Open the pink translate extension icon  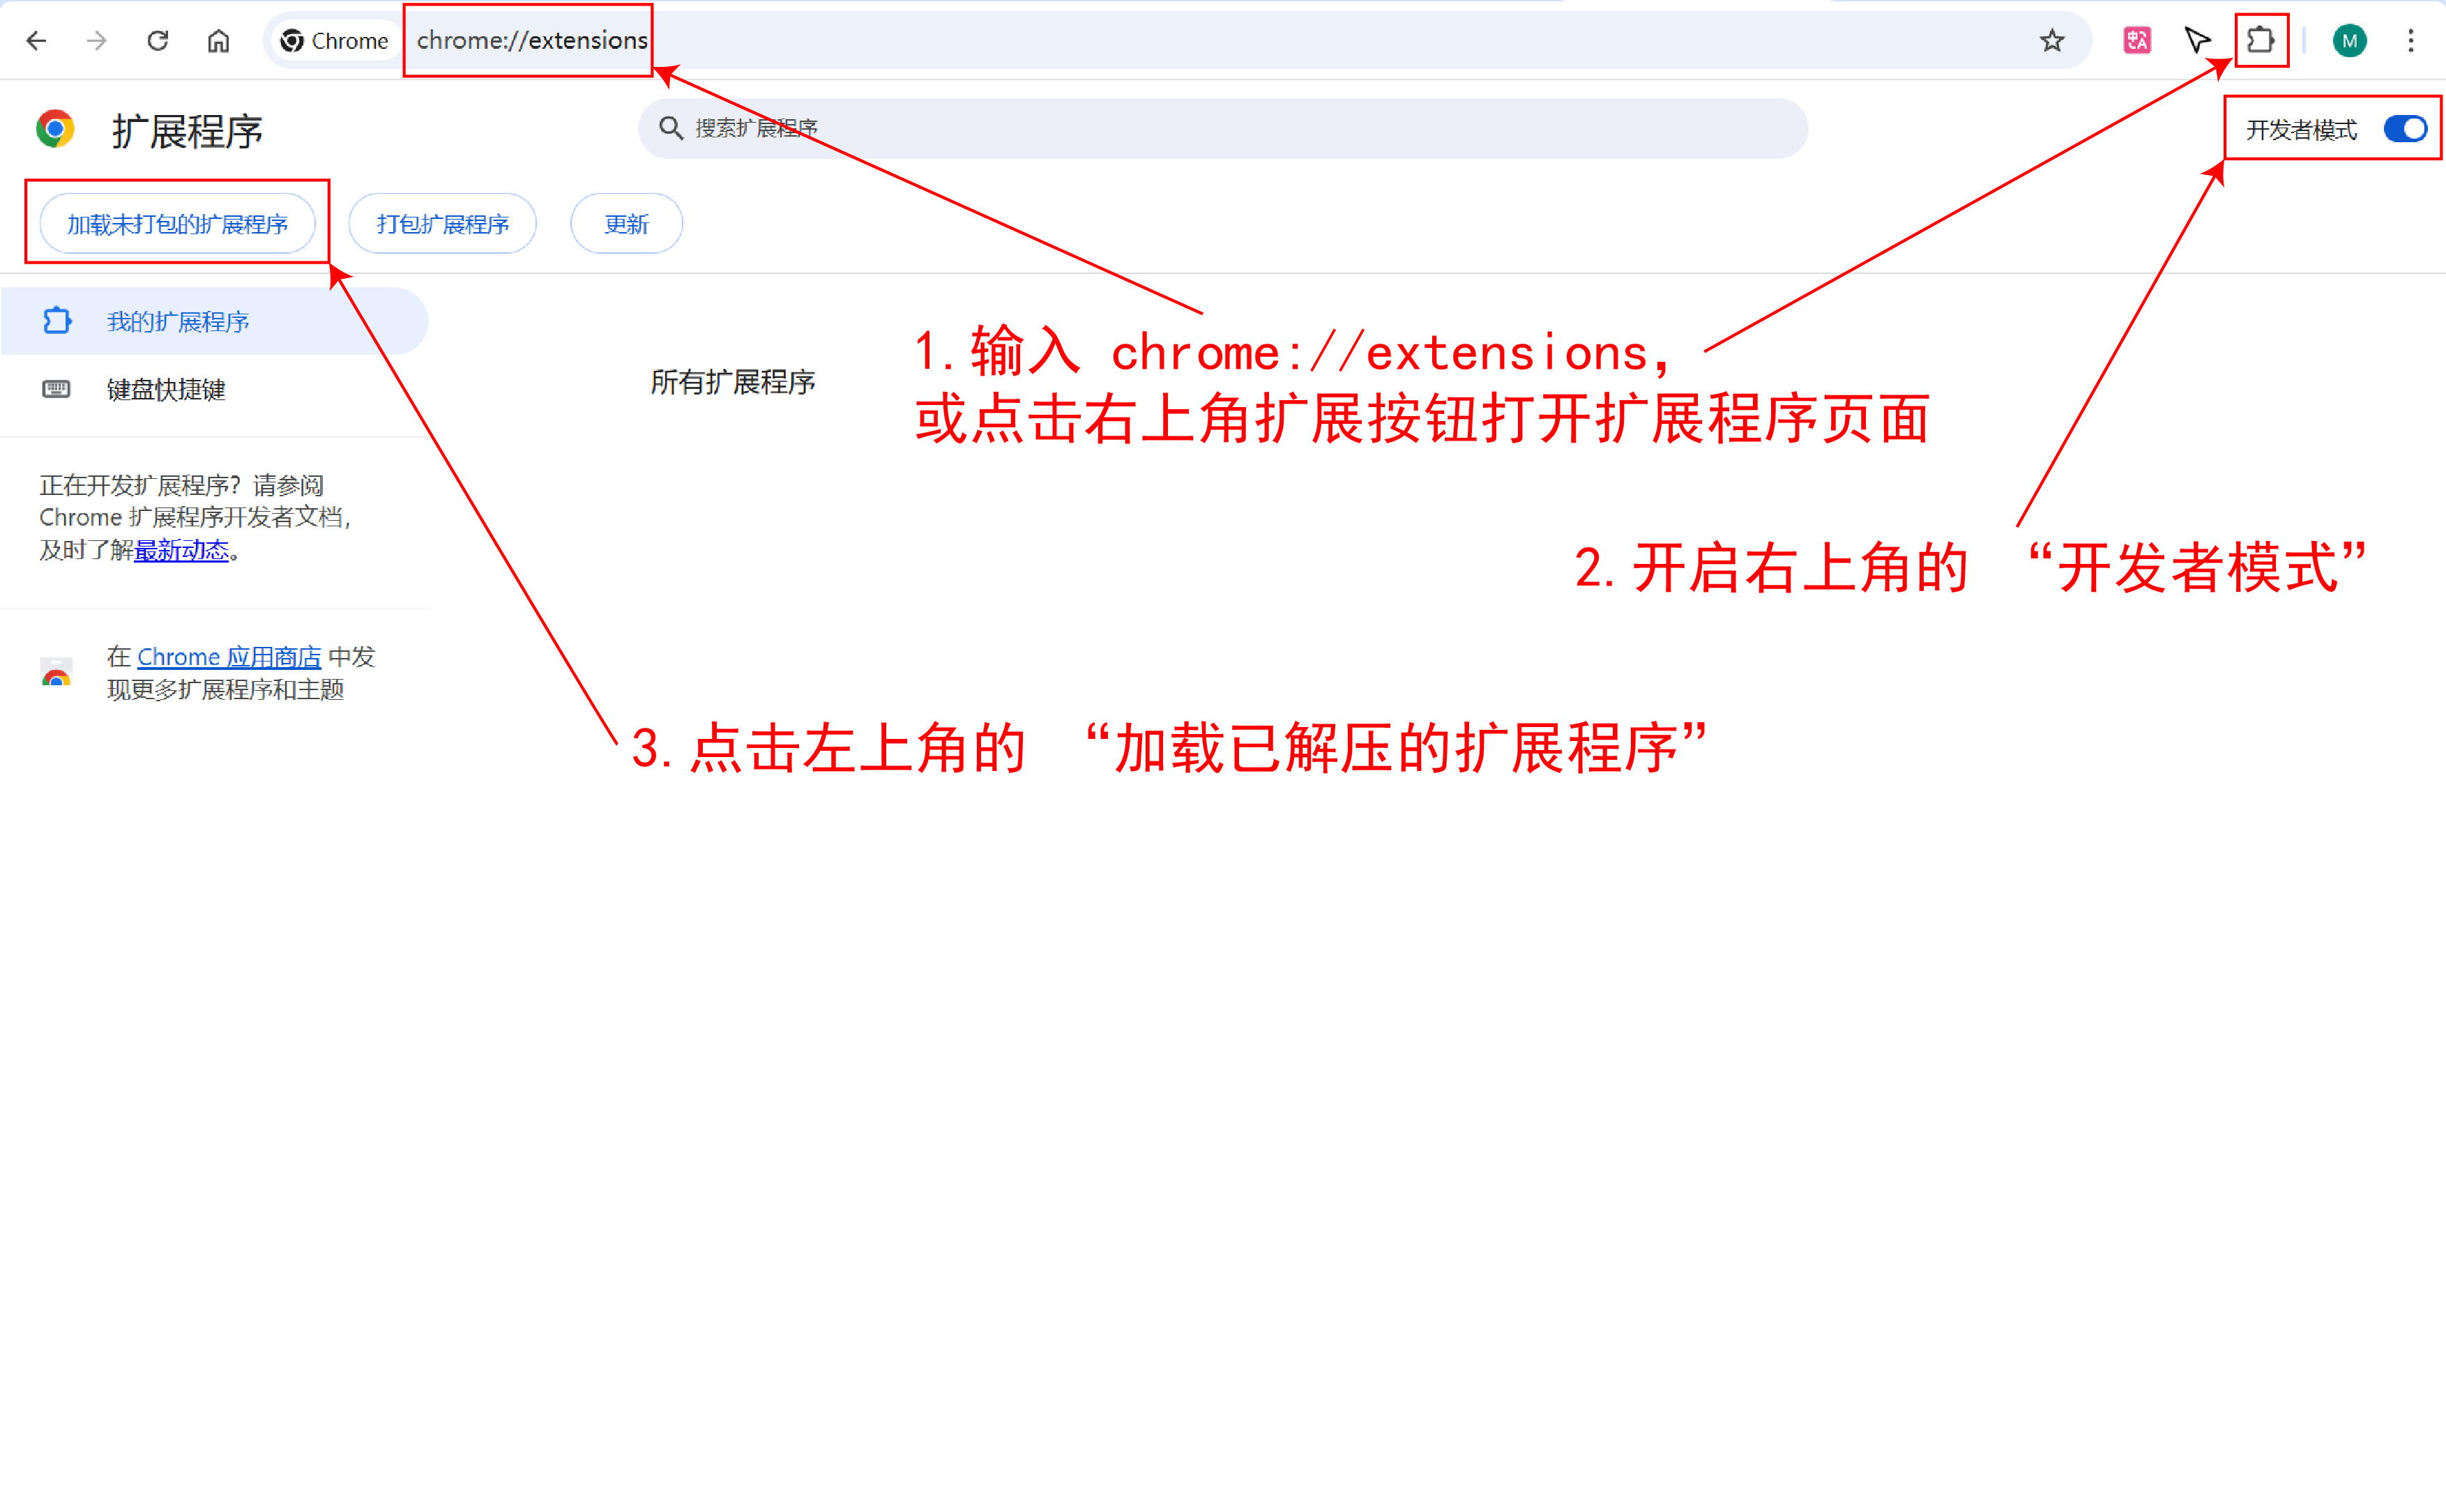click(2137, 41)
